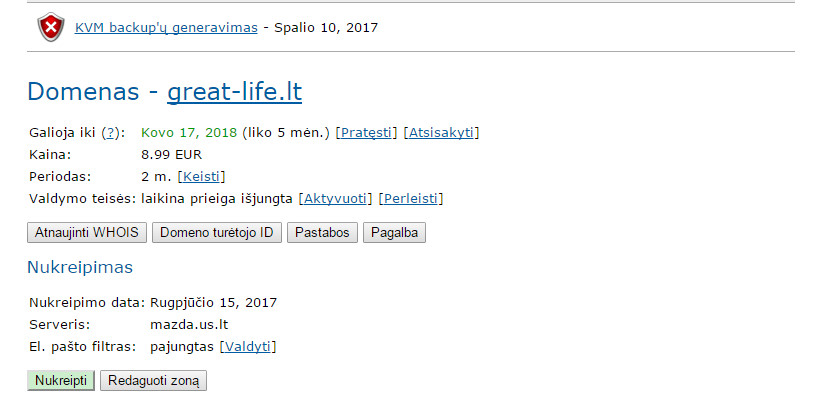Viewport: 824px width, 399px height.
Task: Click the green expiry date Kovo 17, 2018
Action: click(189, 132)
